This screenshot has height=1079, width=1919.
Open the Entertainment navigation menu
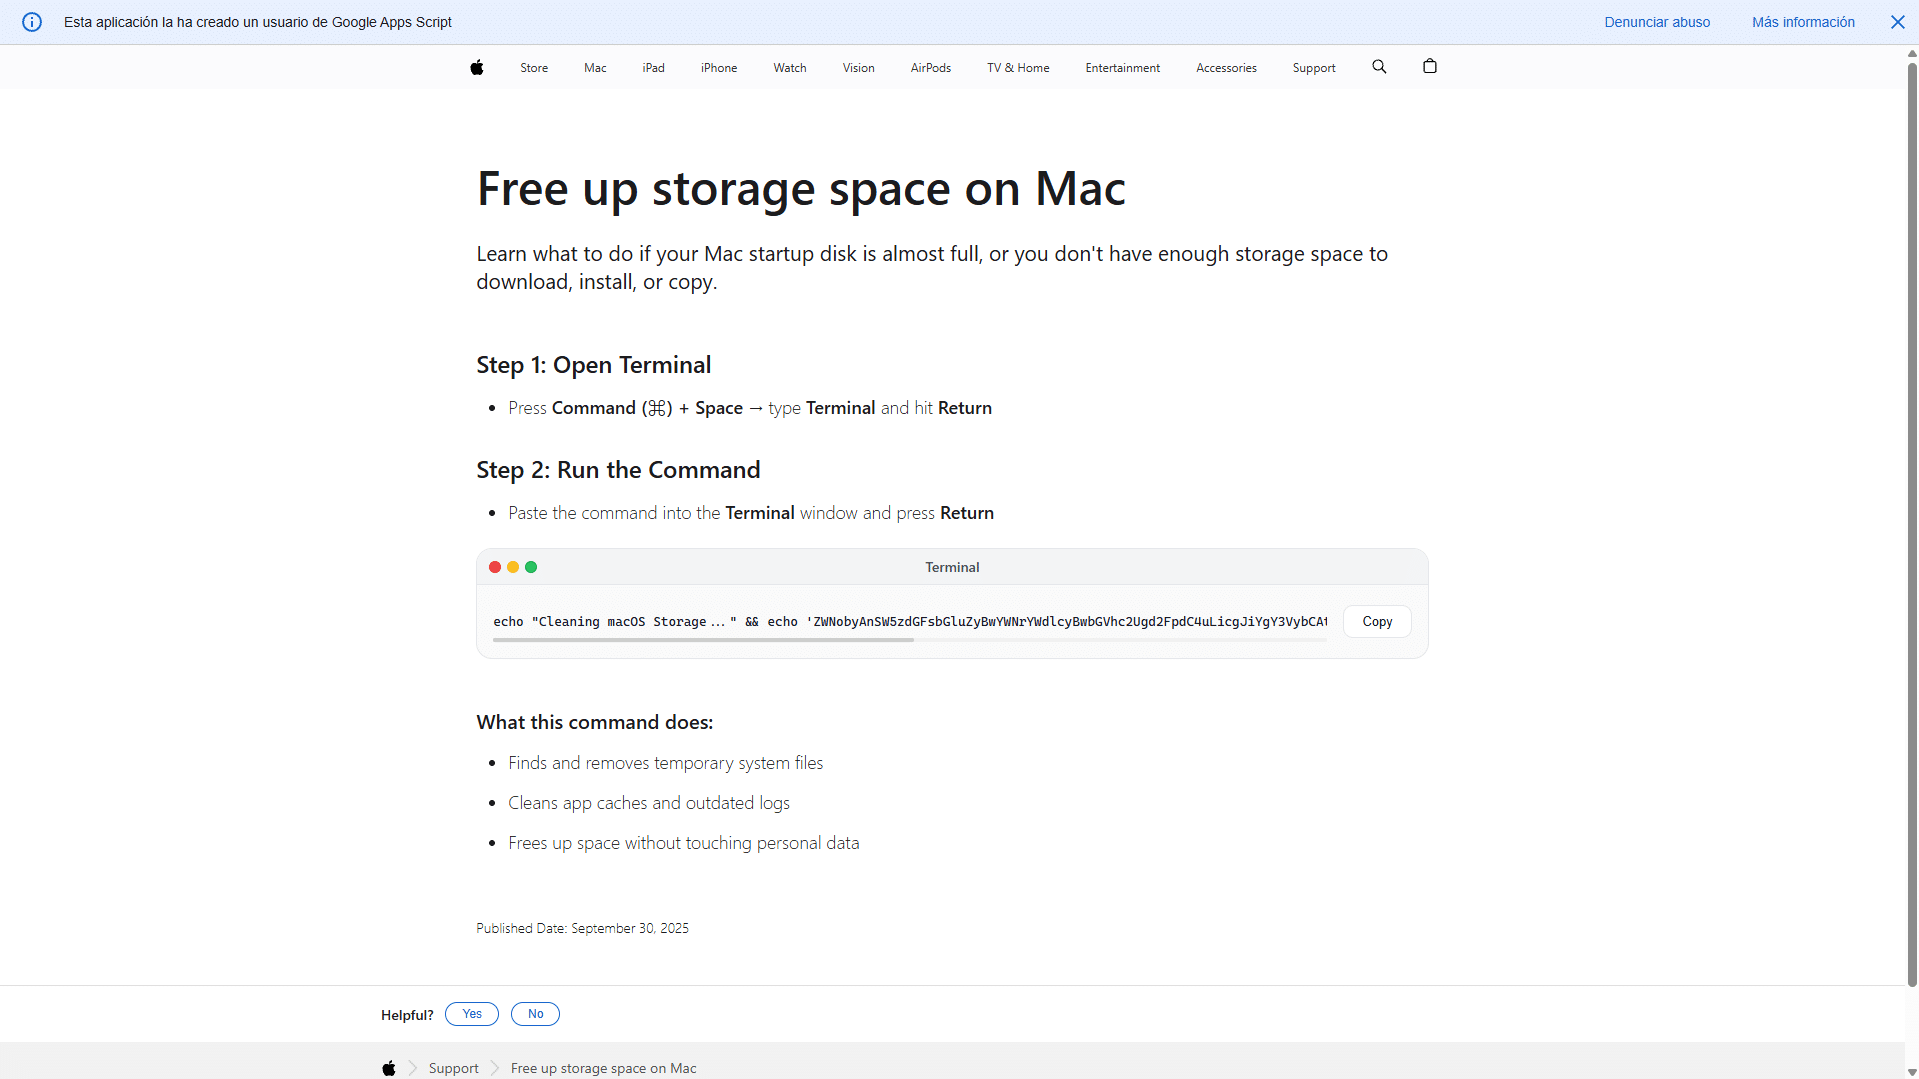pos(1122,67)
